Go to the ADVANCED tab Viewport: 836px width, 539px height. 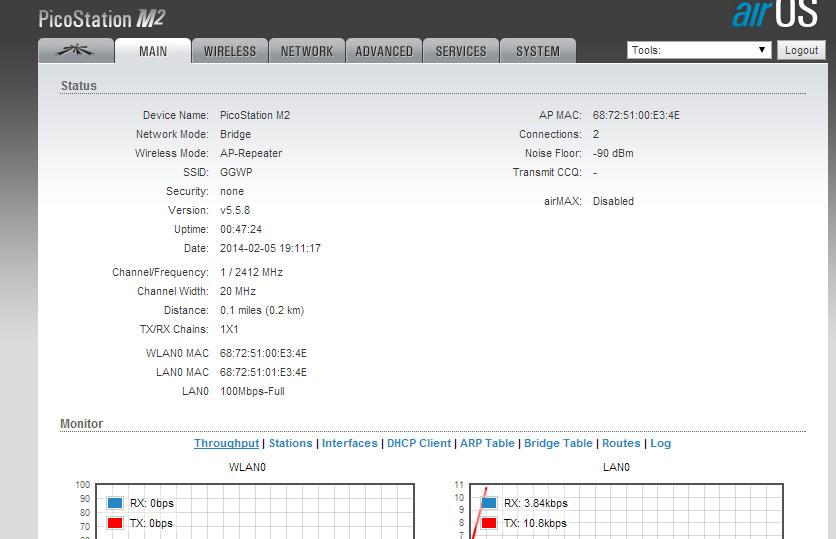point(384,51)
